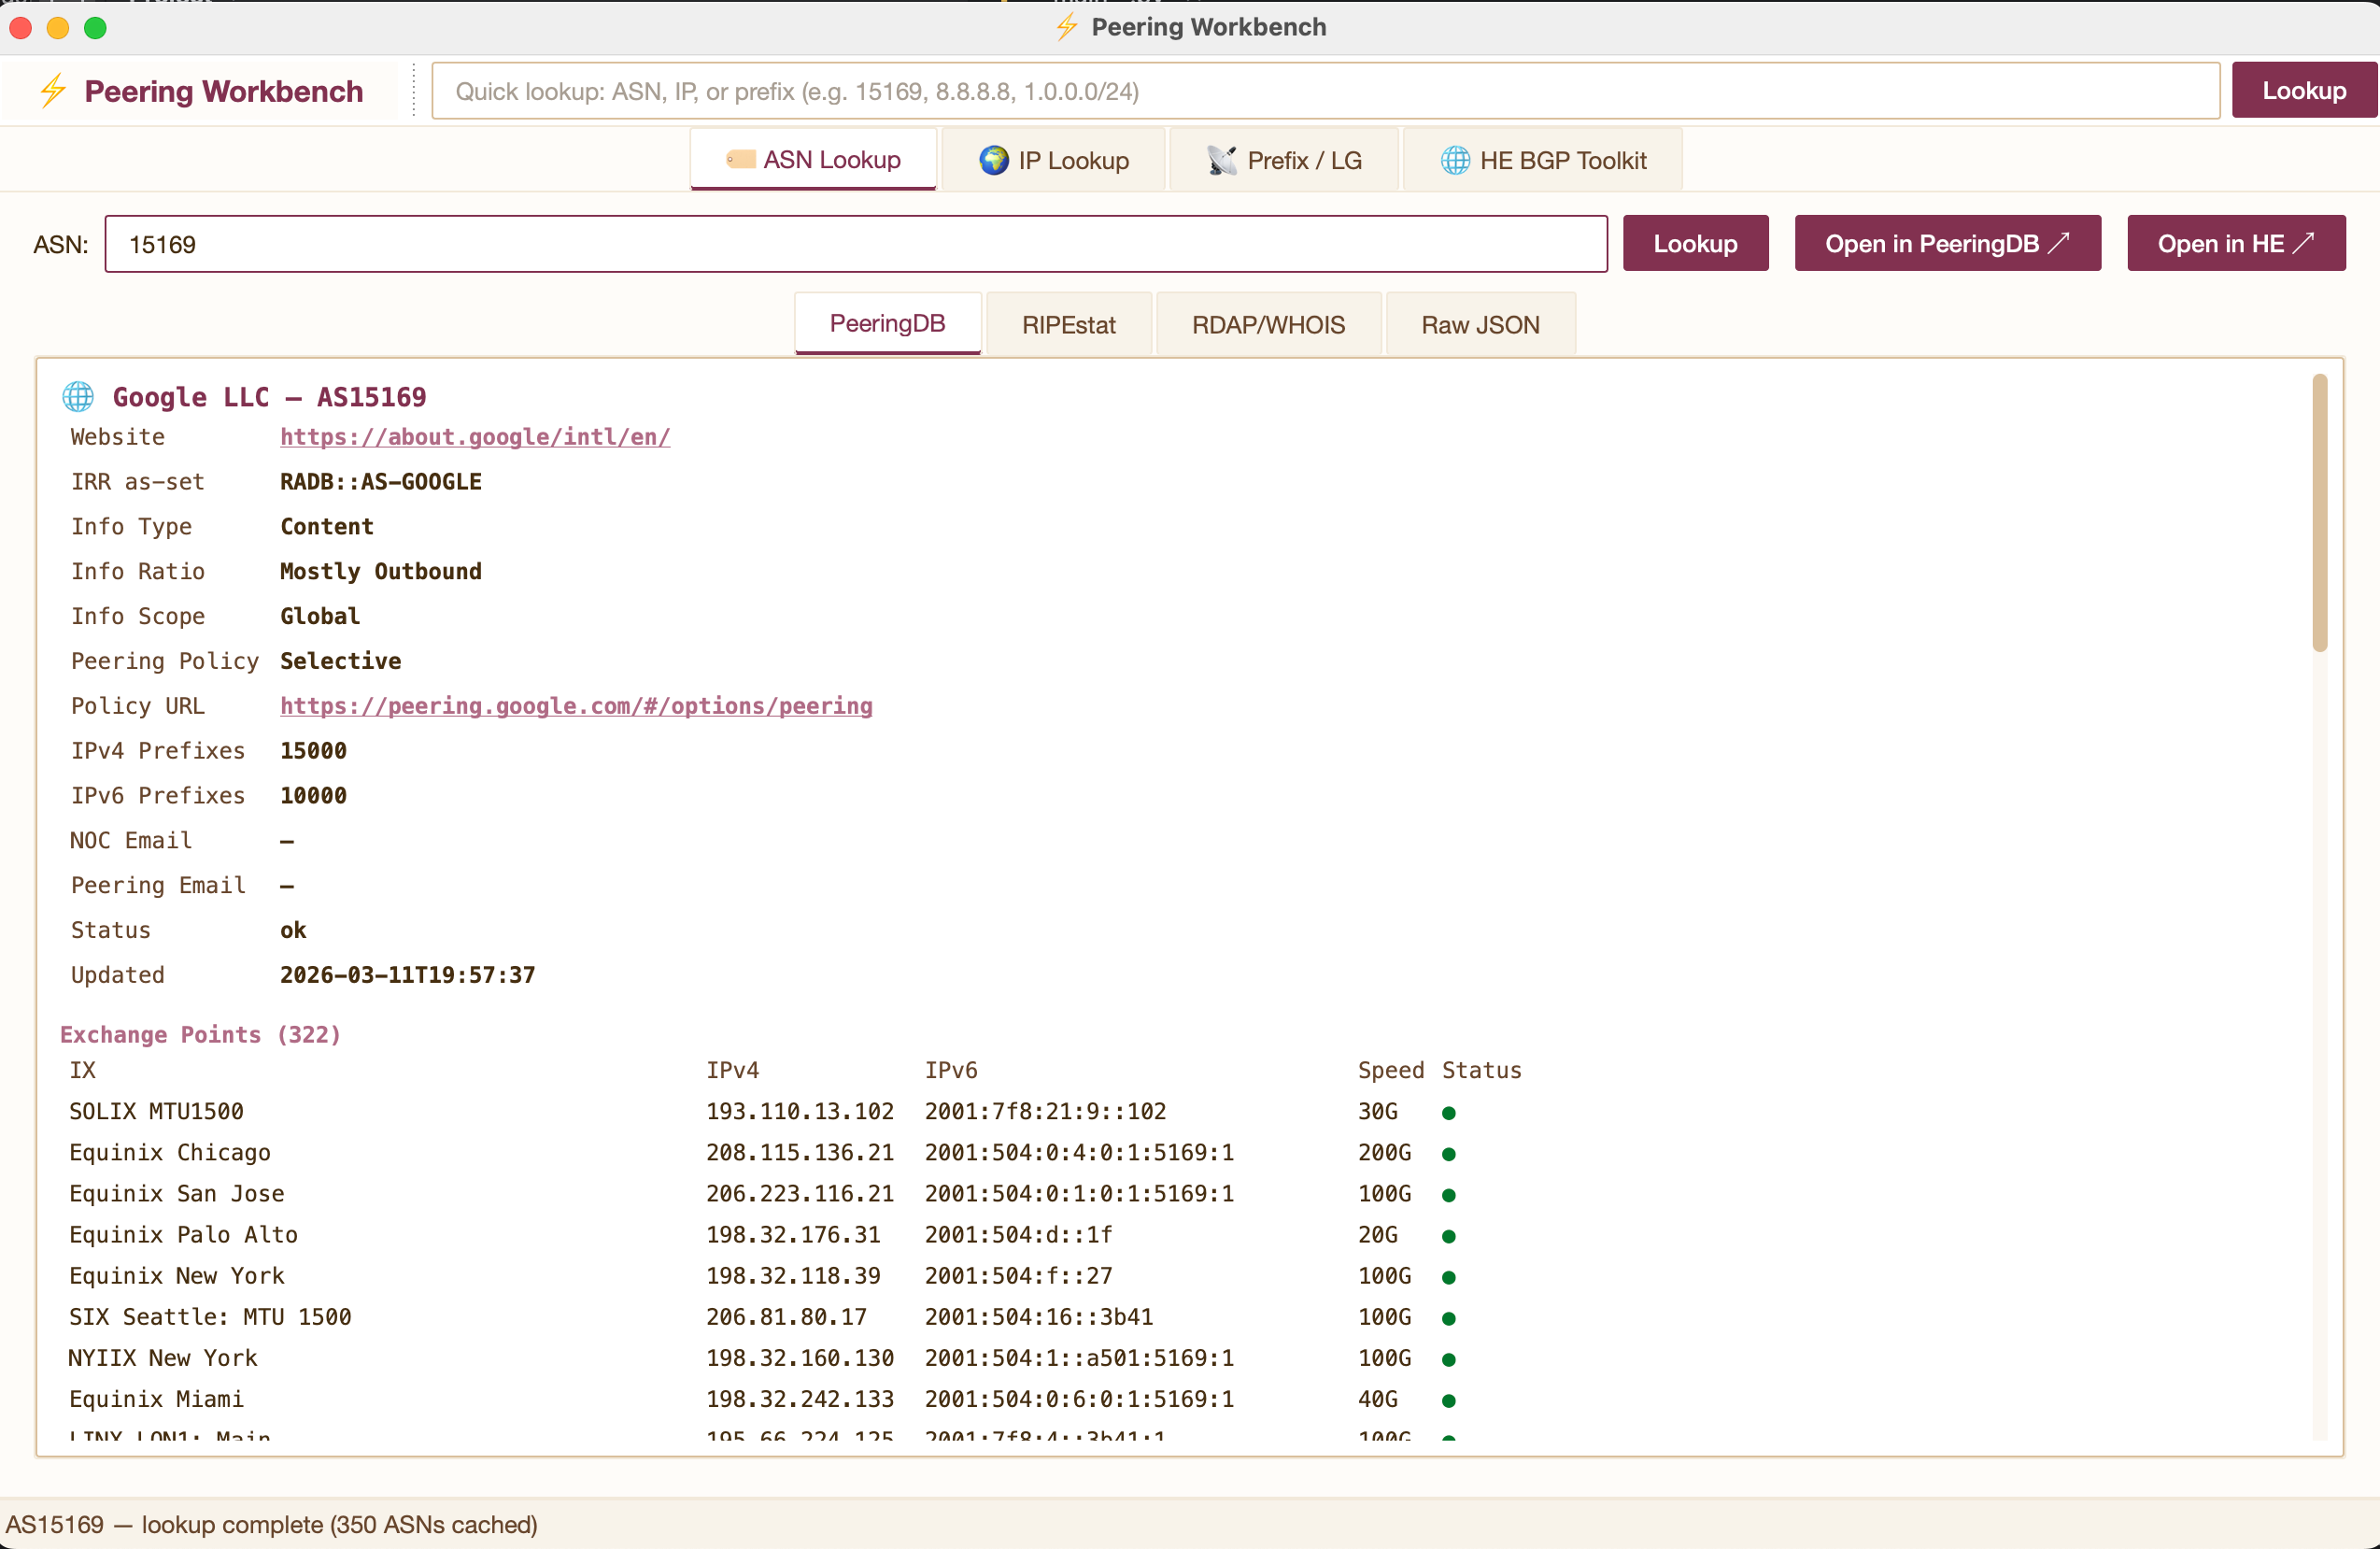Click the SIX Seattle: MTU 1500 row name

click(210, 1317)
